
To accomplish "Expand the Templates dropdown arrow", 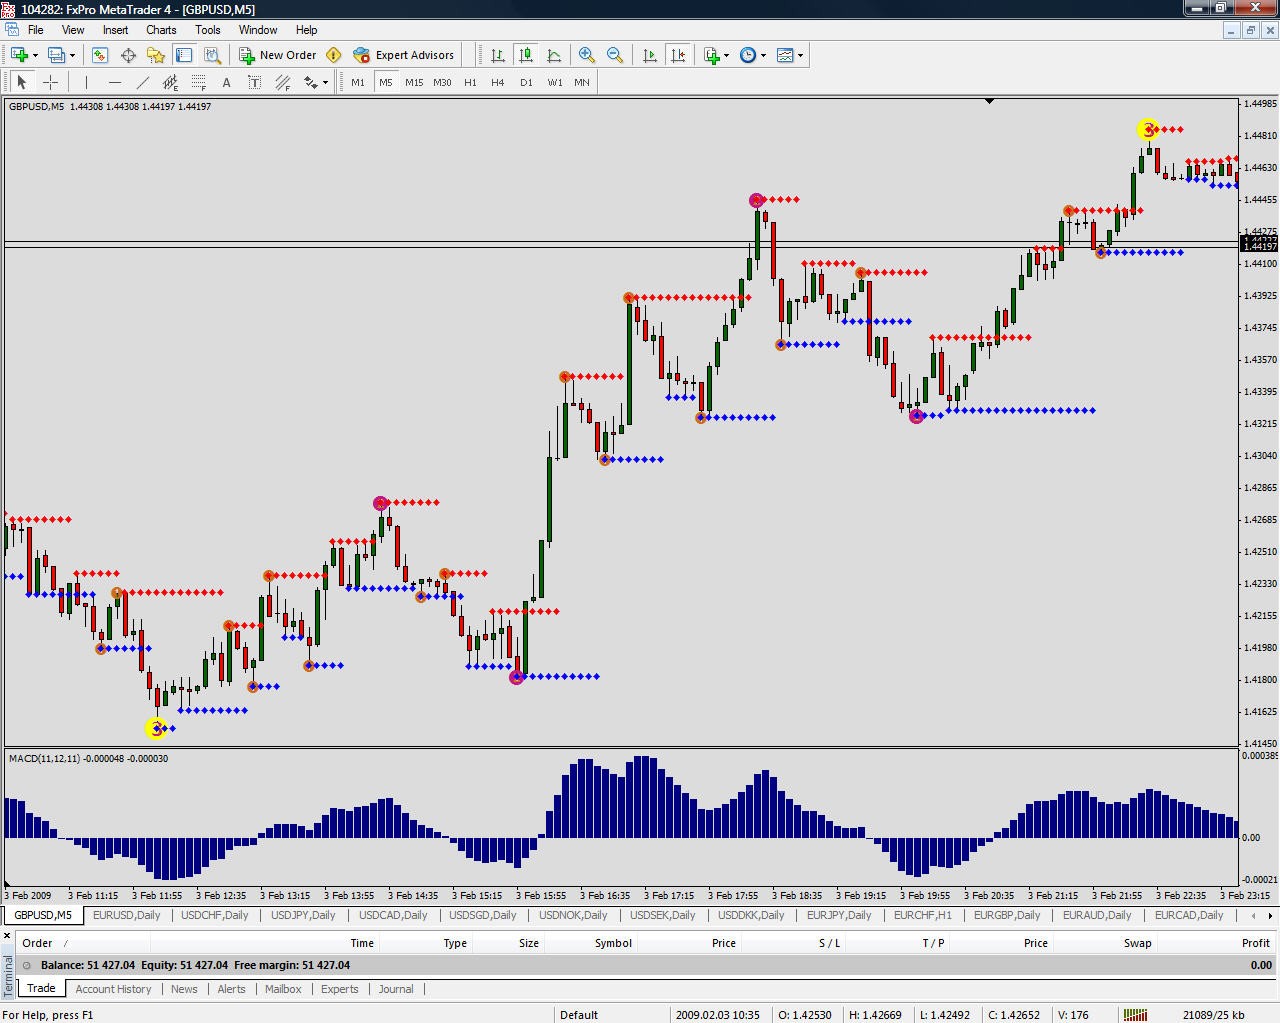I will click(800, 55).
